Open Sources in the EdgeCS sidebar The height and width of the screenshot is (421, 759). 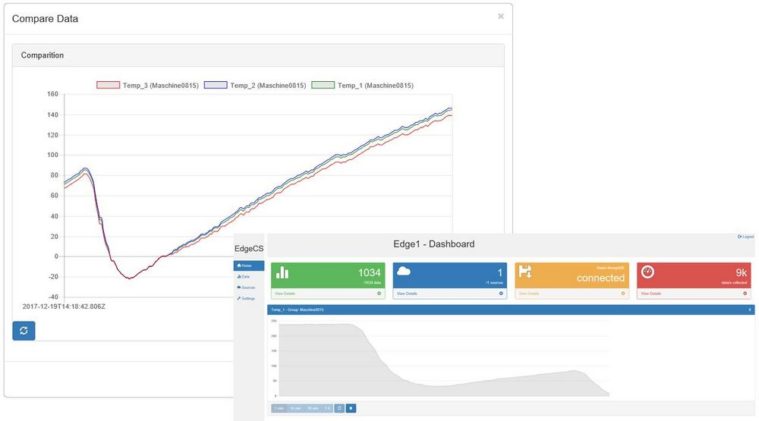(x=247, y=288)
